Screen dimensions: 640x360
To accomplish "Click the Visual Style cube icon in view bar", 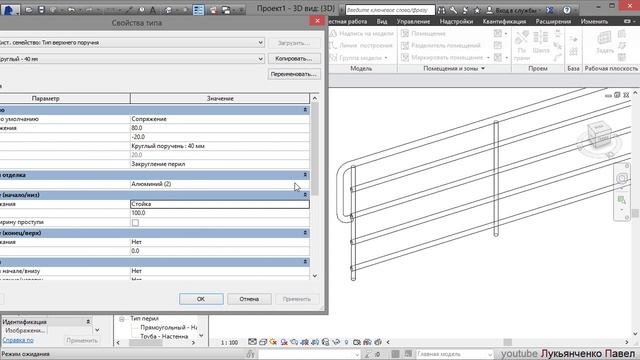I will (x=263, y=342).
